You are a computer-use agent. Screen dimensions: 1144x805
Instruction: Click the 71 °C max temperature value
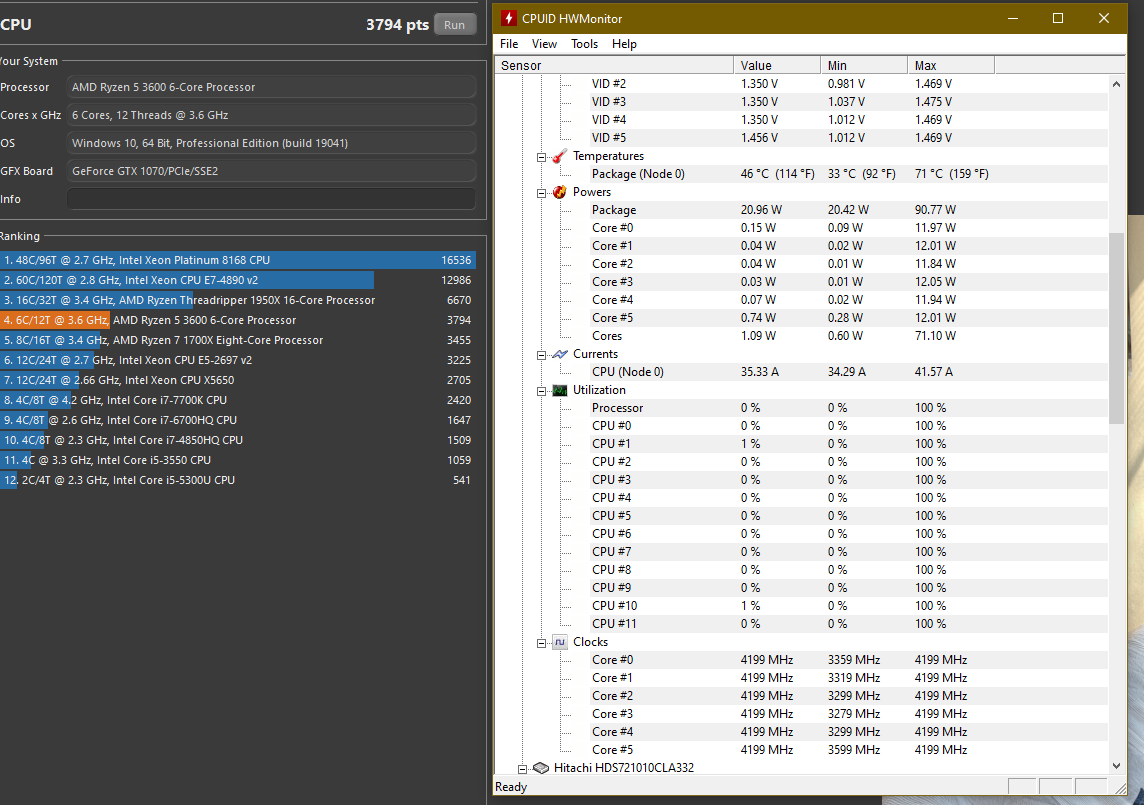[951, 174]
